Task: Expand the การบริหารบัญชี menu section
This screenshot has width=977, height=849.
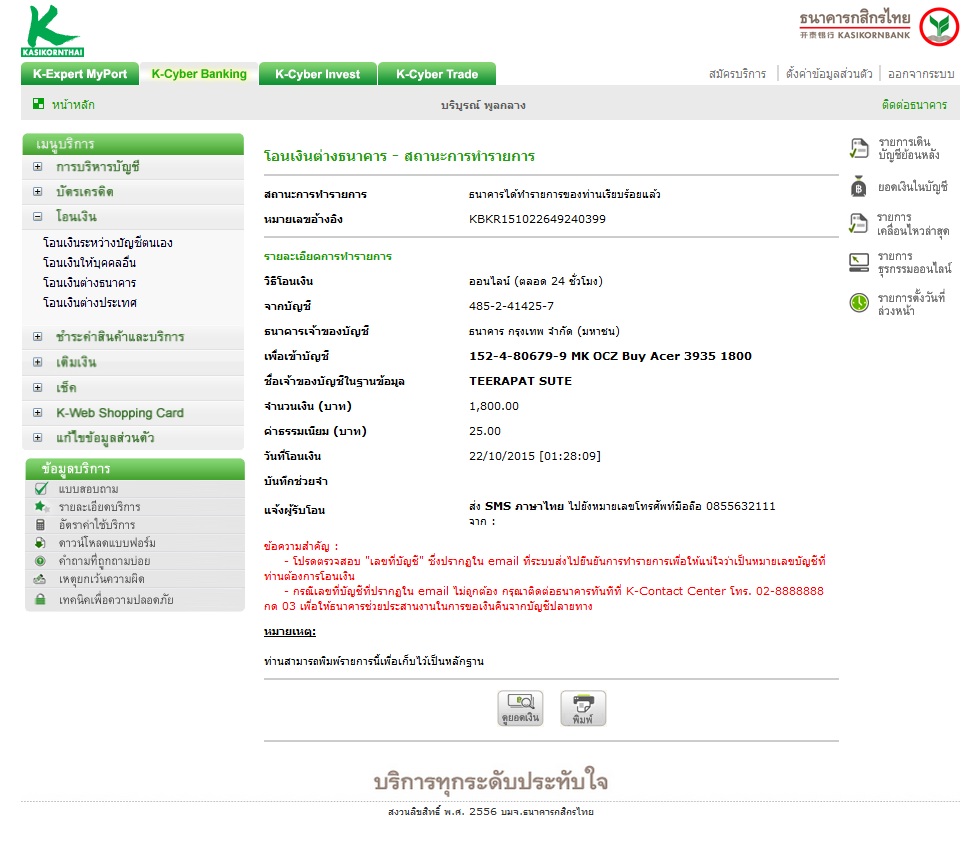Action: [37, 167]
